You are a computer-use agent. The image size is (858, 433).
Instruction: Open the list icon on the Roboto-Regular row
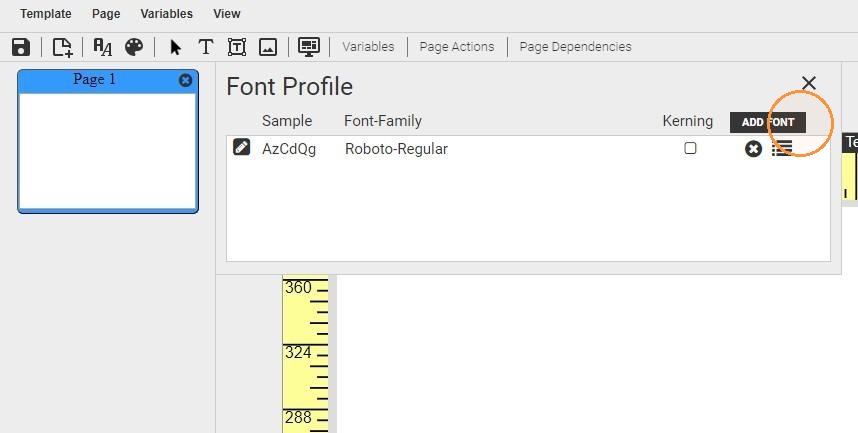point(782,148)
